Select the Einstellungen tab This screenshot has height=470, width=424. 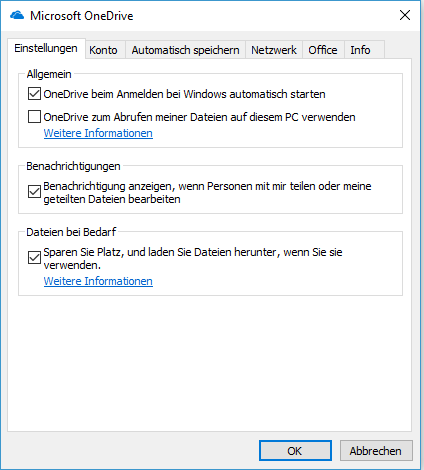pos(46,49)
